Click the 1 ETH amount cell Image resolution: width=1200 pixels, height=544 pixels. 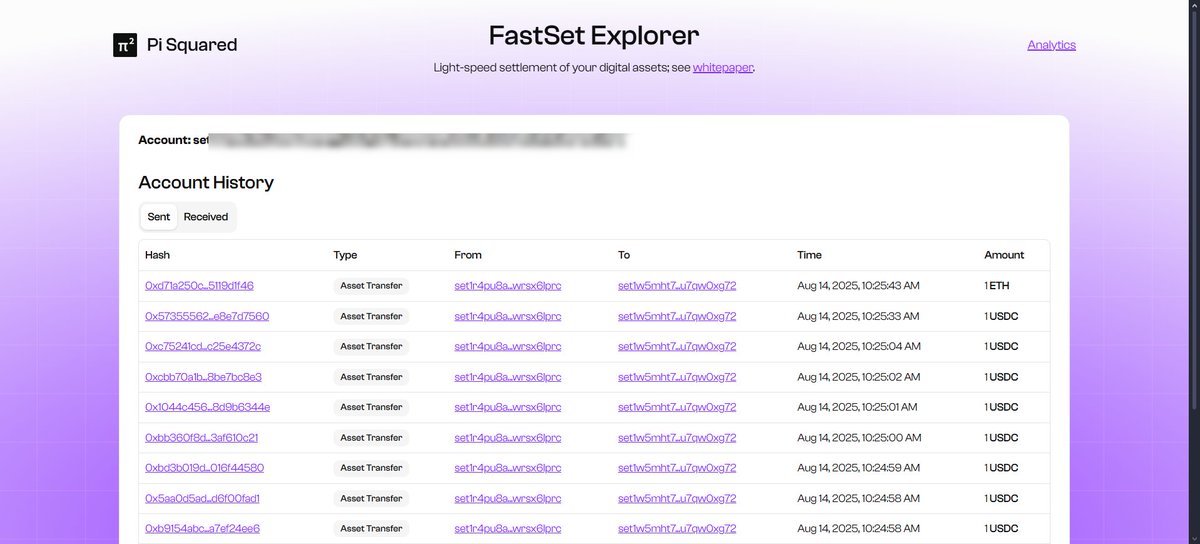tap(997, 286)
